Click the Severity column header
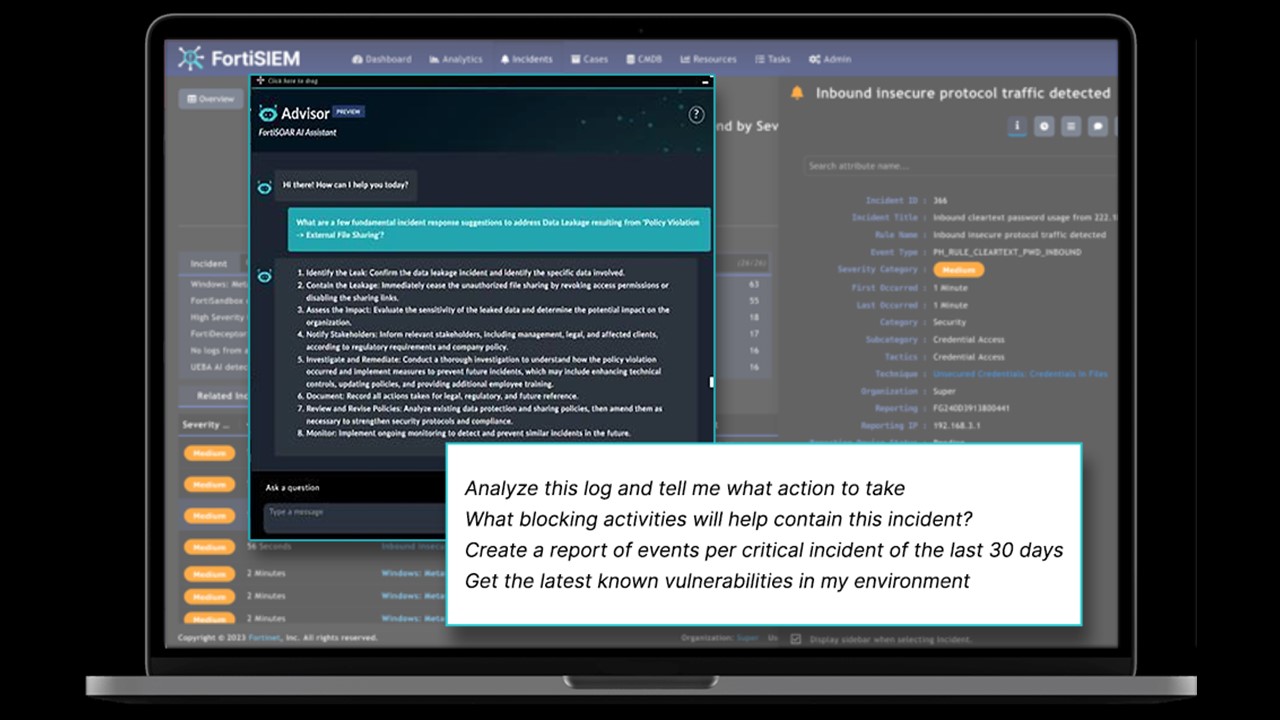The width and height of the screenshot is (1280, 720). 206,425
